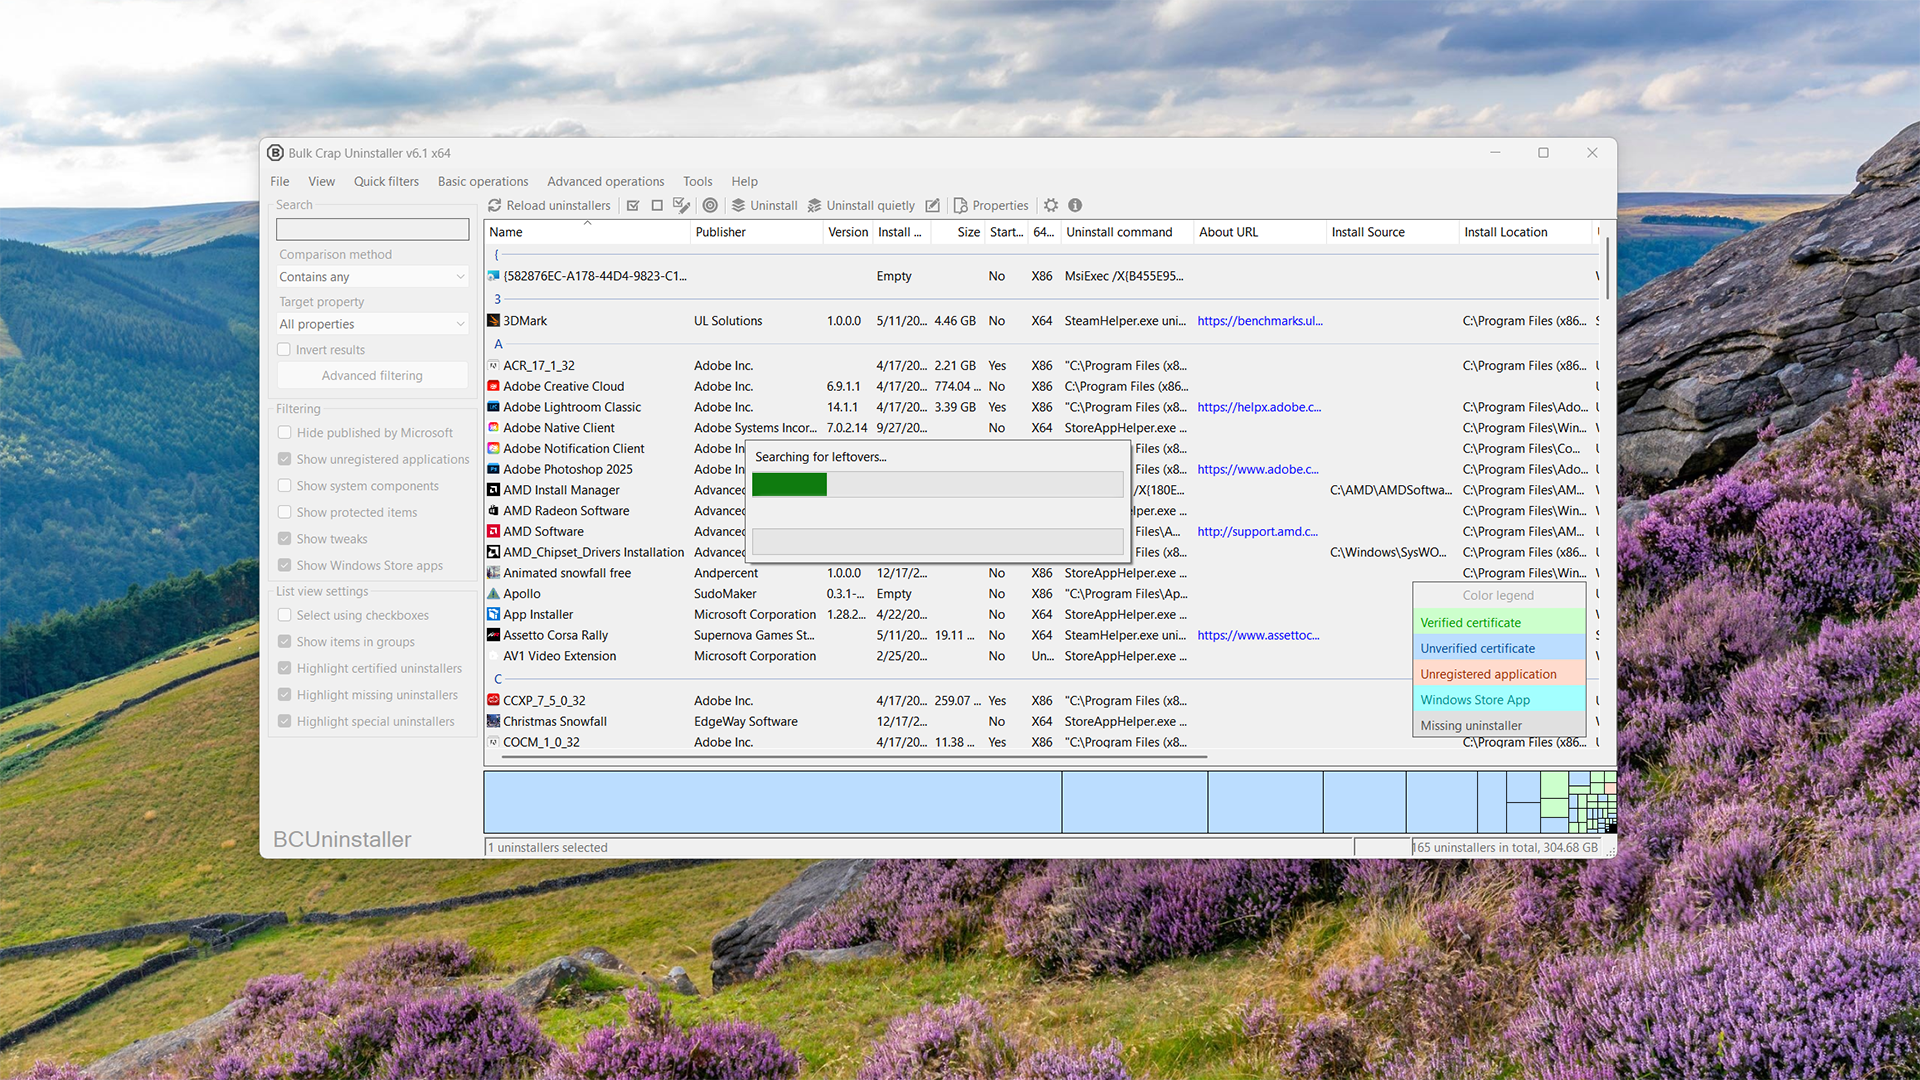Click the info circle toolbar icon
The height and width of the screenshot is (1080, 1920).
(x=1075, y=205)
